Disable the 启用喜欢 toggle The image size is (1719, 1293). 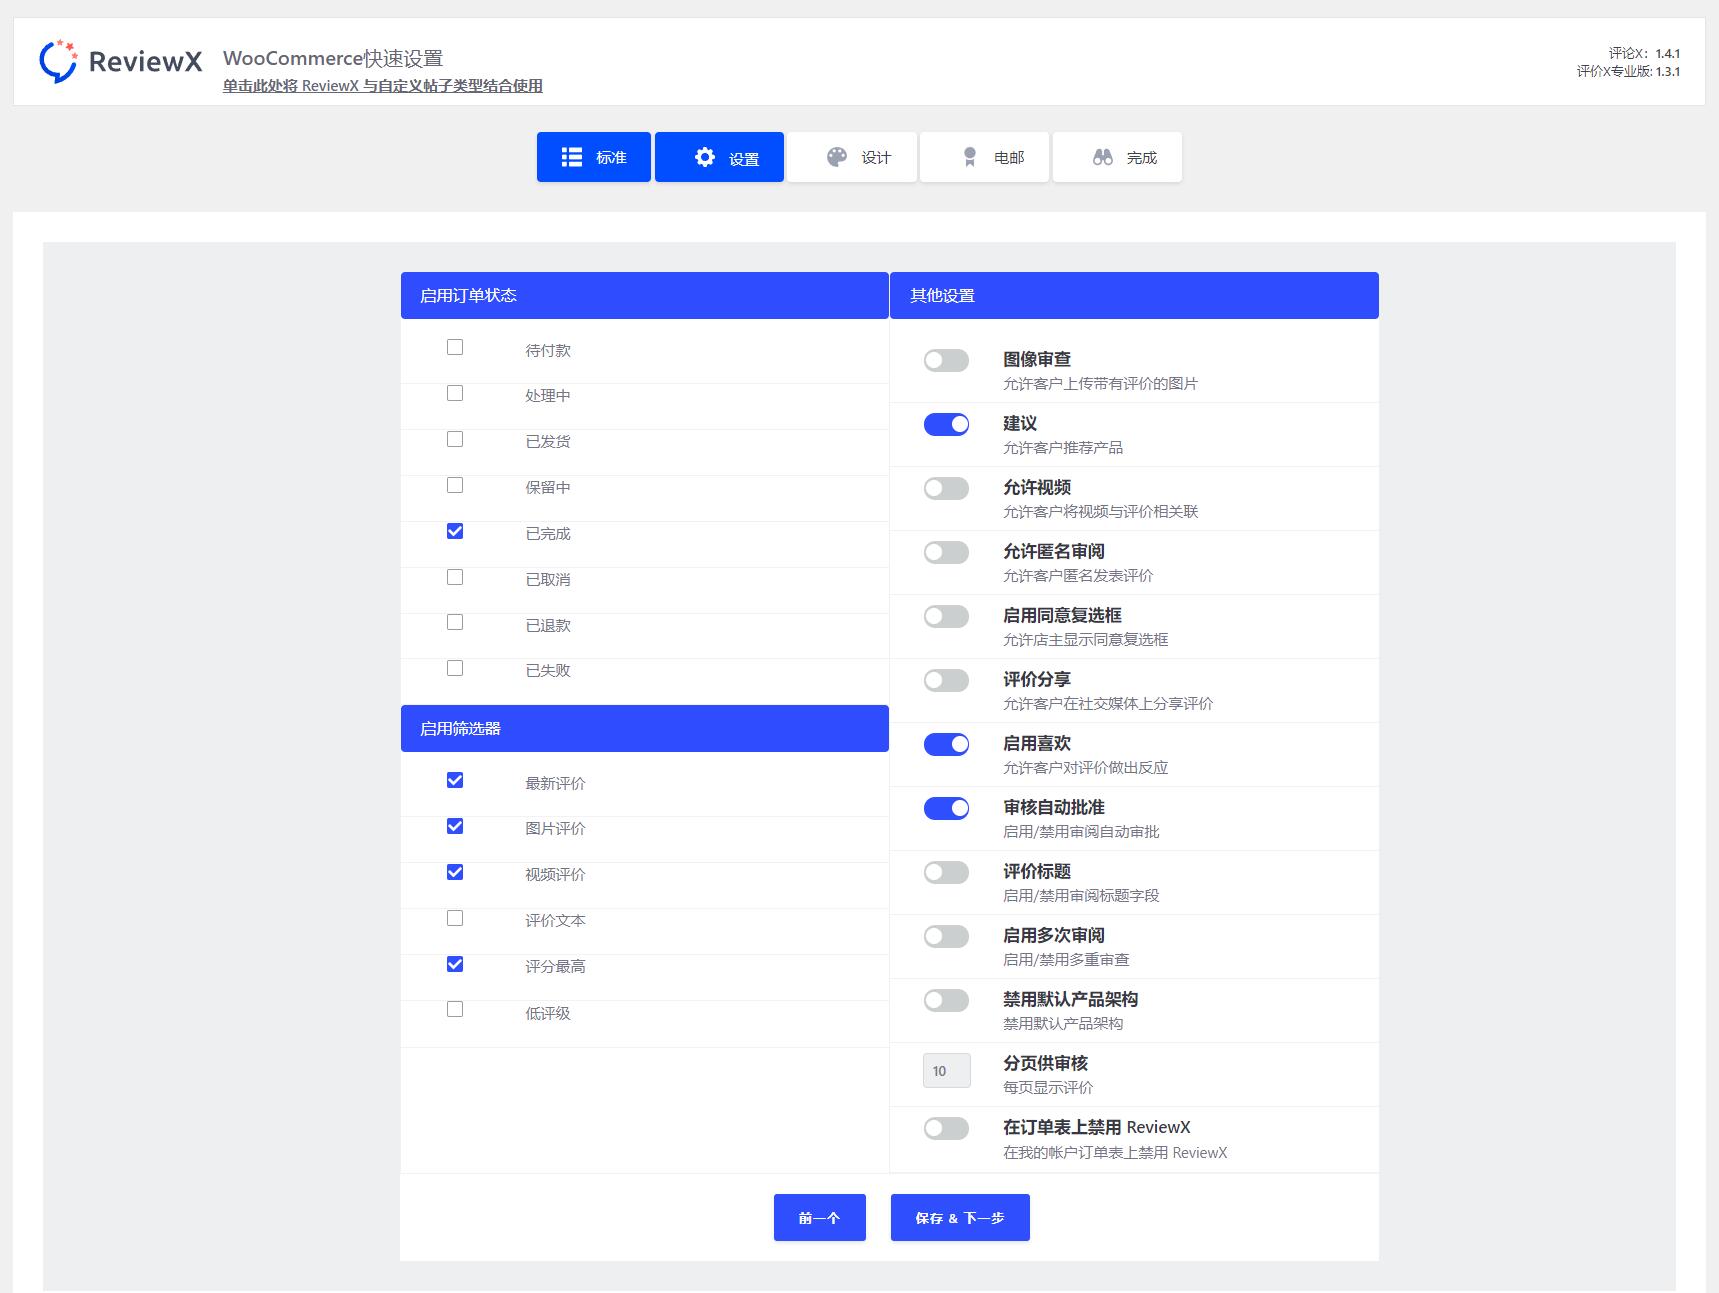pos(946,744)
